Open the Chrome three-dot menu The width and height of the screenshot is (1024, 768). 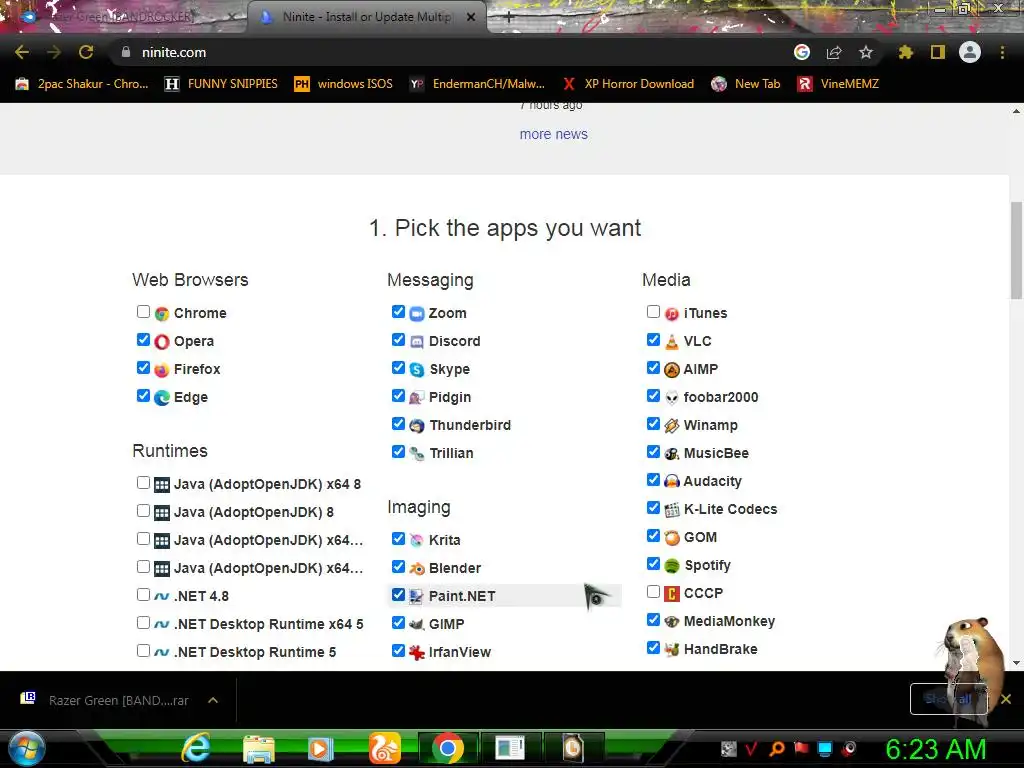[x=1002, y=52]
